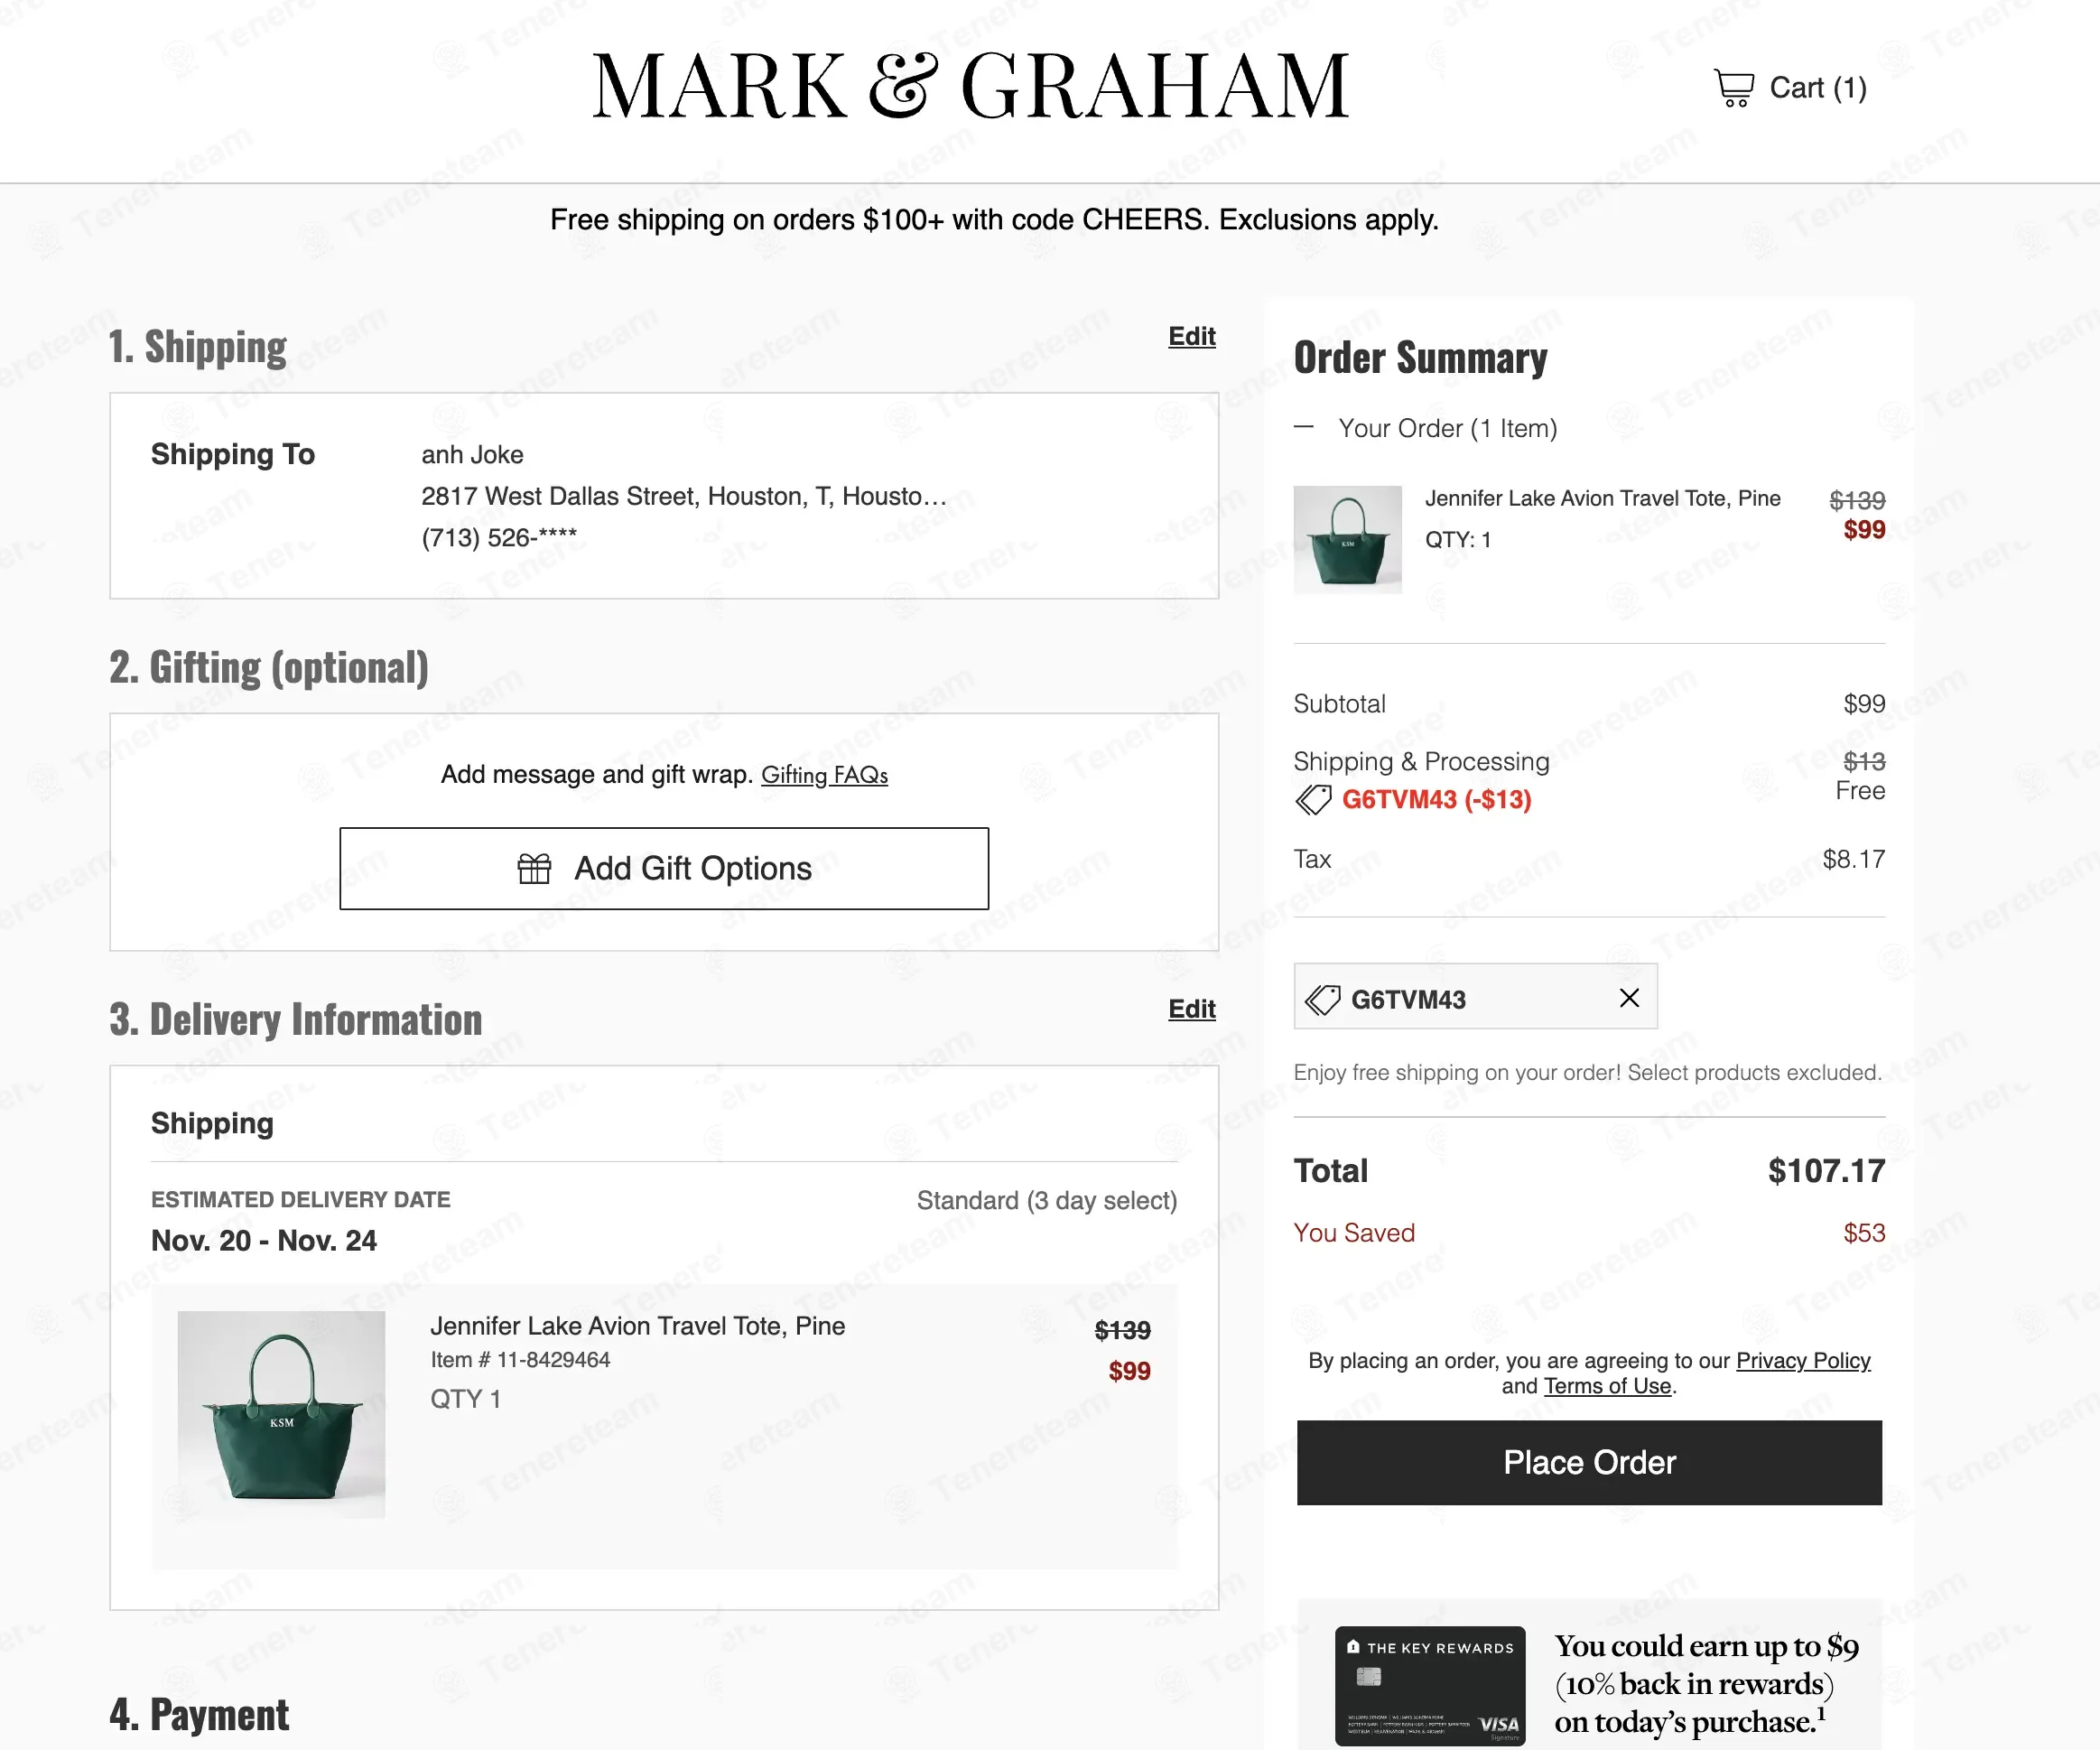Edit the shipping address

1191,336
